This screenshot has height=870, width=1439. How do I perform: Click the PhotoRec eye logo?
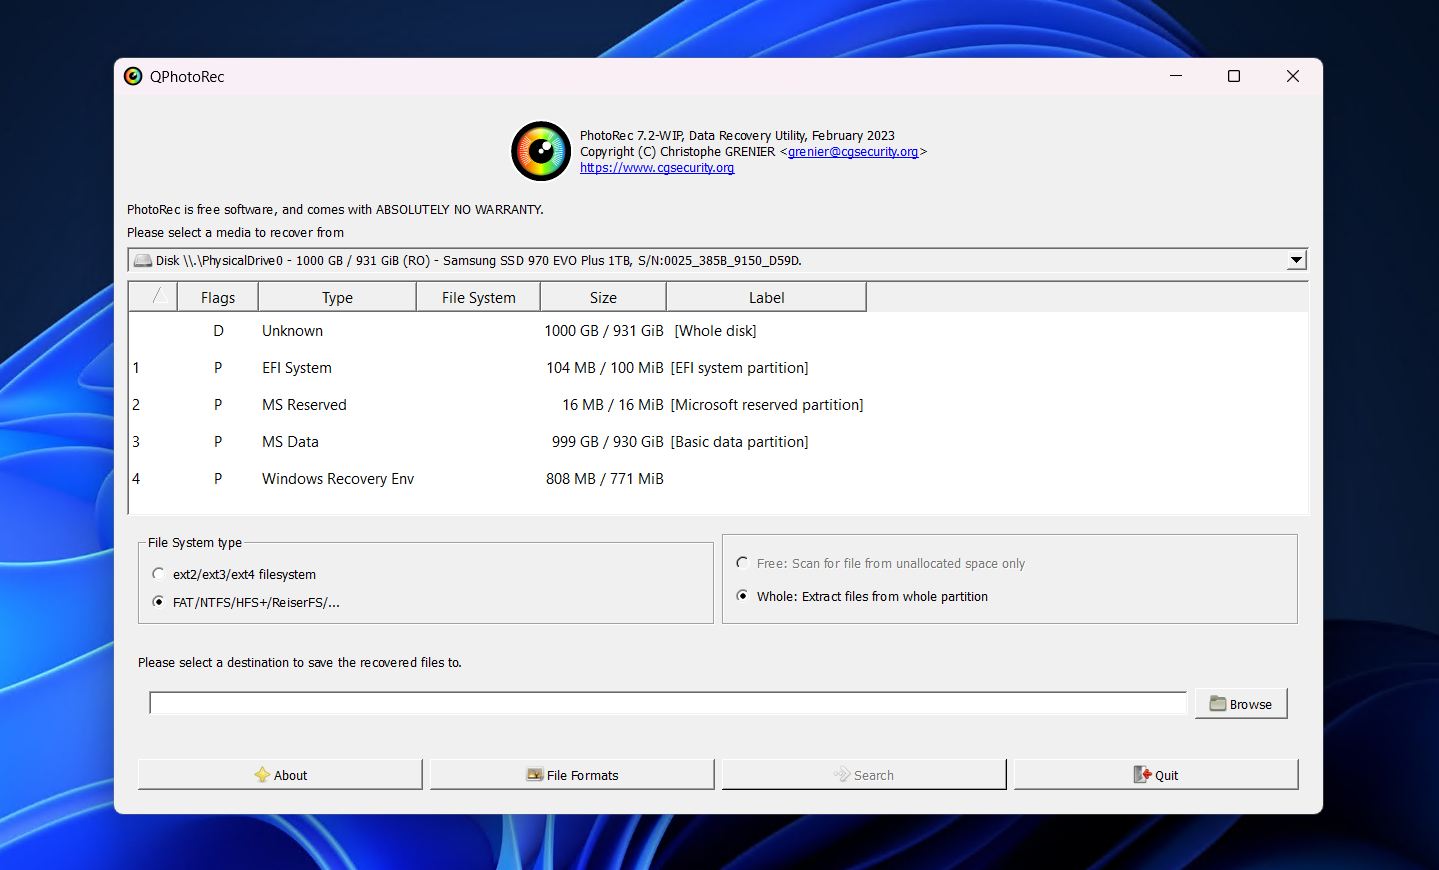coord(540,151)
